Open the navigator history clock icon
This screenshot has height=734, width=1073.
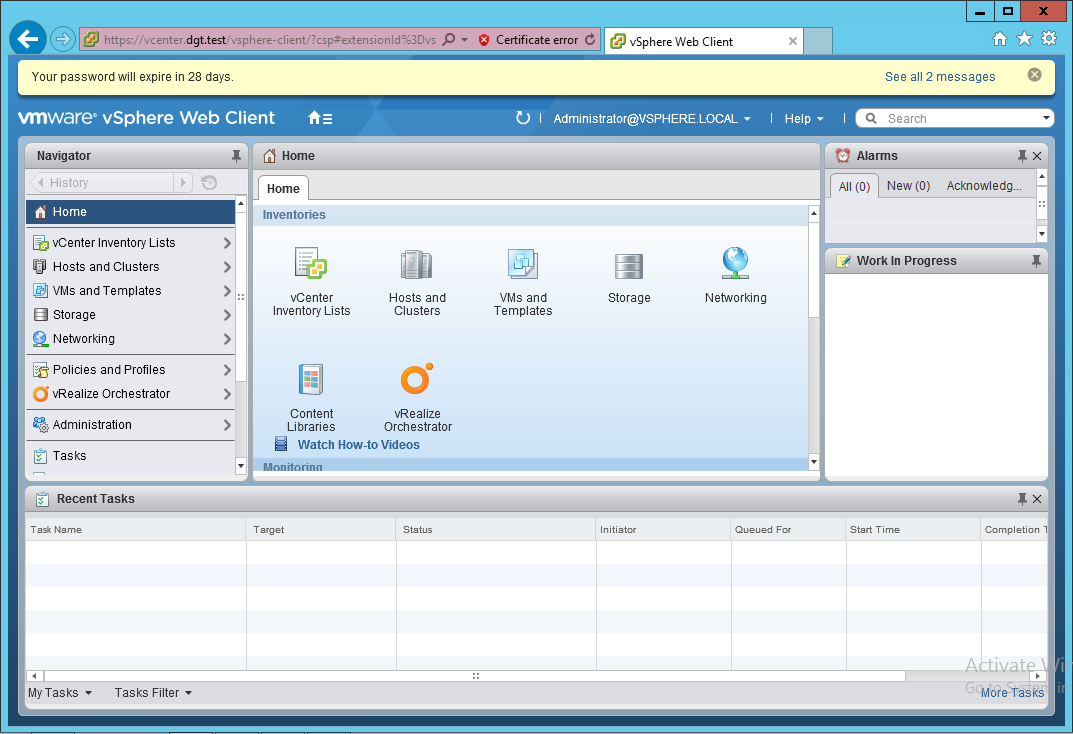pos(209,183)
